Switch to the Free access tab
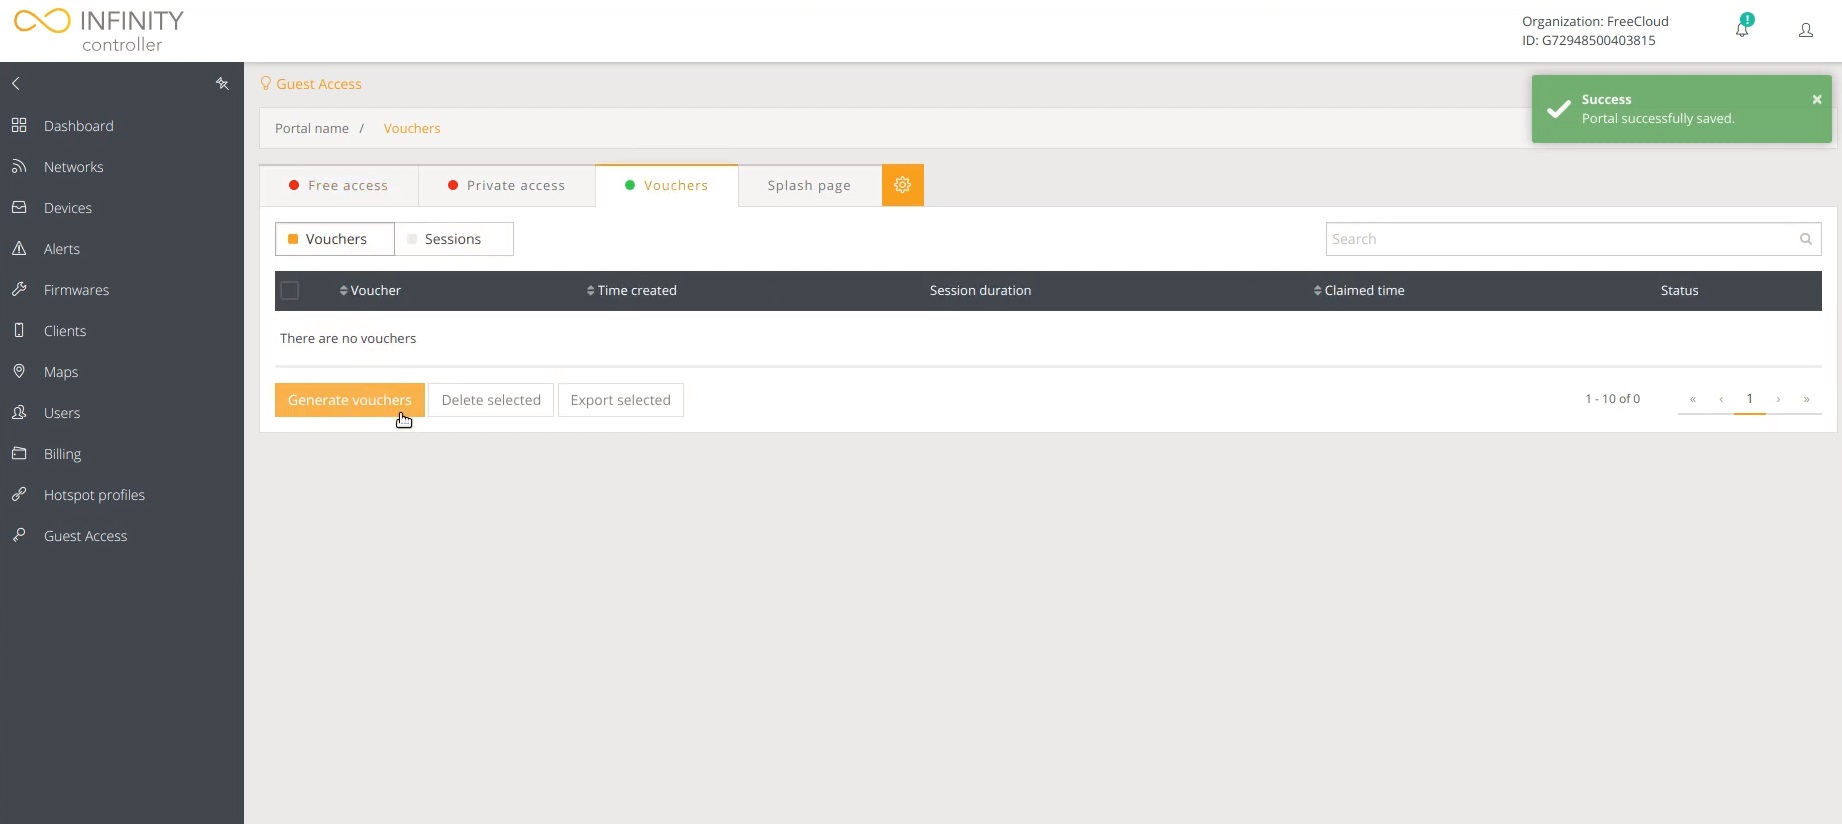The height and width of the screenshot is (824, 1842). click(x=339, y=186)
